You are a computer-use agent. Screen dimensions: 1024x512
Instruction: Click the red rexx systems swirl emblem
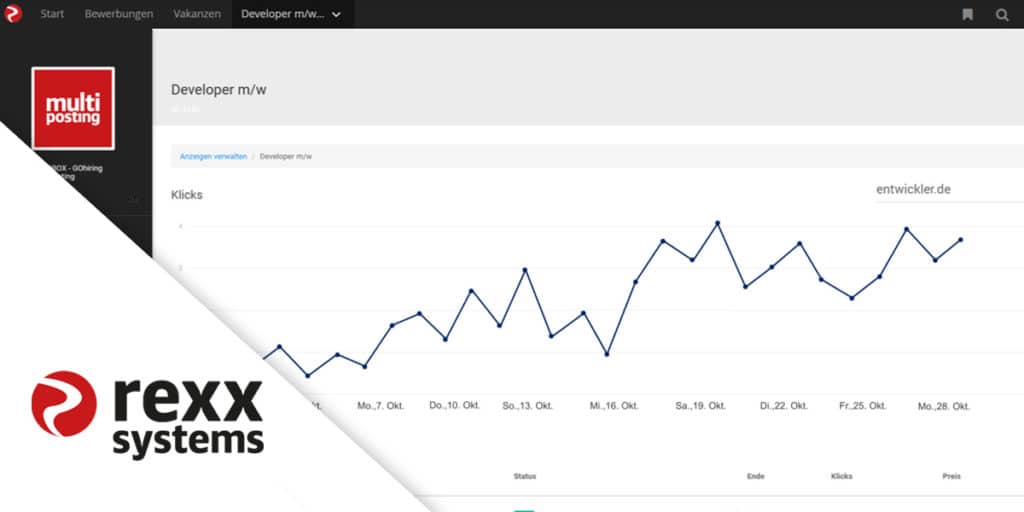64,404
